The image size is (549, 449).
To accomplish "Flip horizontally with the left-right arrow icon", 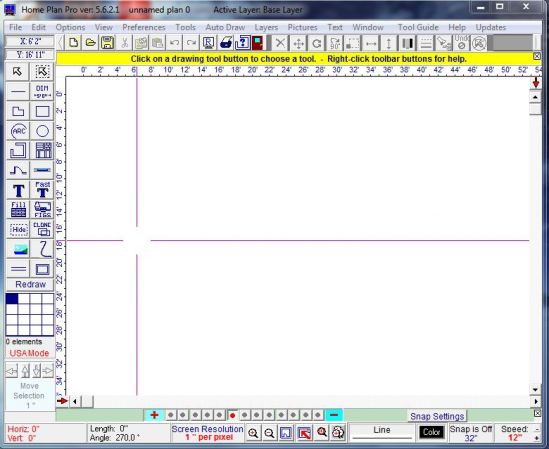I will tap(371, 43).
